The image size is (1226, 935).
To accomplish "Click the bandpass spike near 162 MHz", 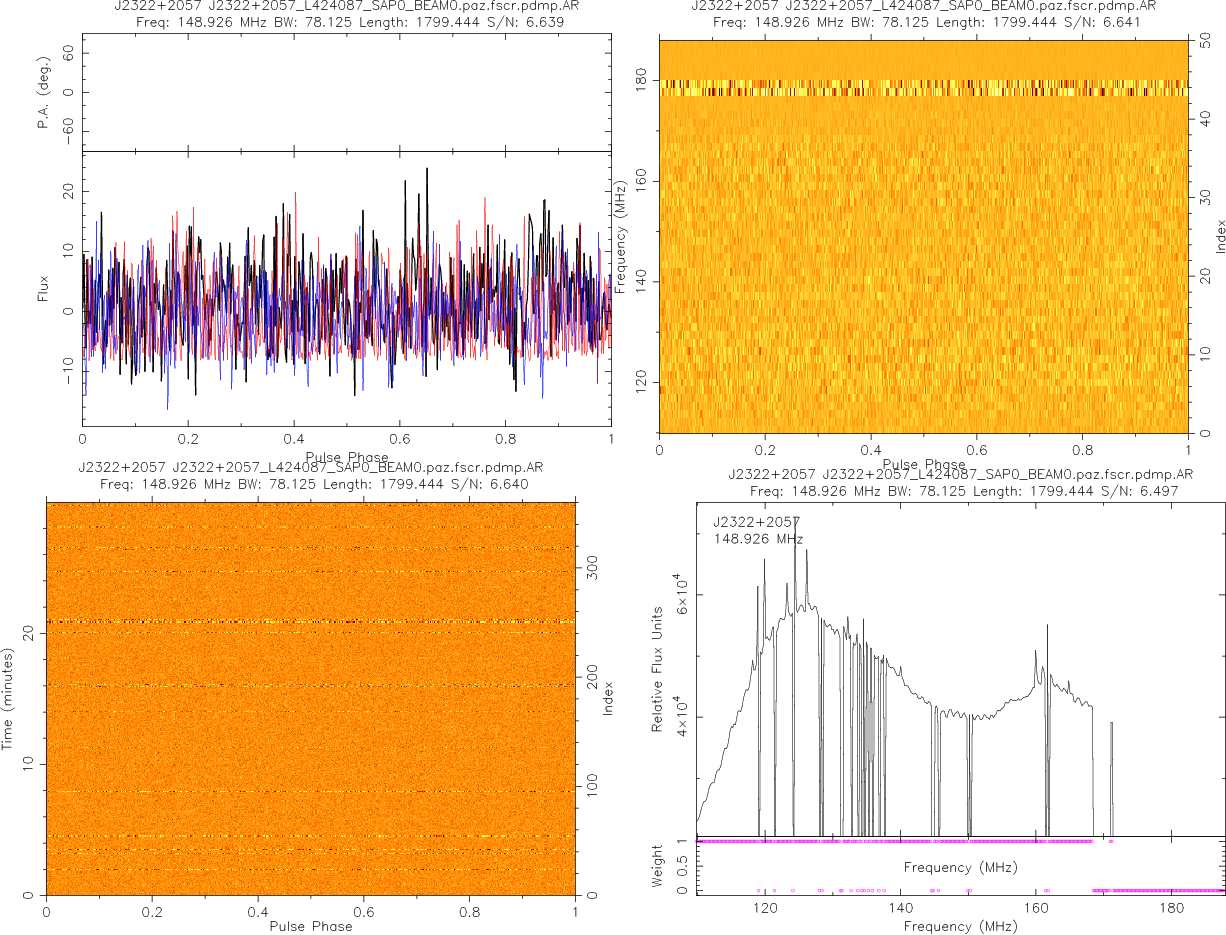I will coord(1047,630).
